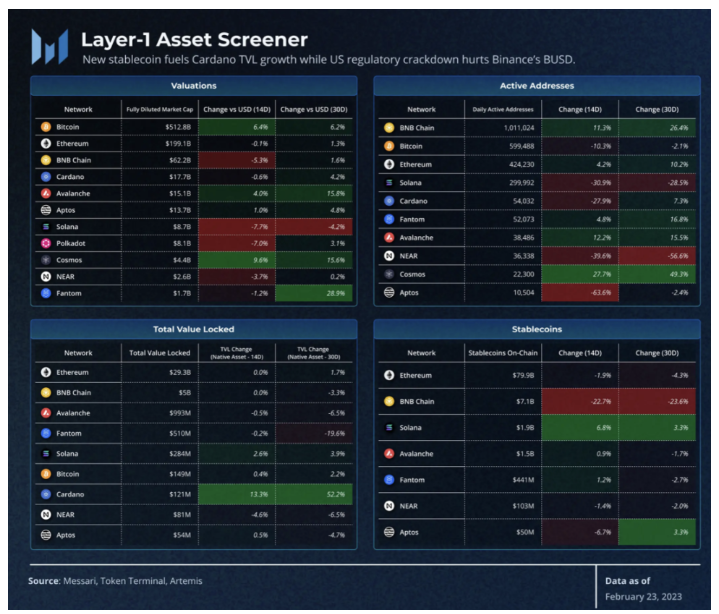Click the Messari logo in header
This screenshot has height=614, width=719.
tap(50, 47)
